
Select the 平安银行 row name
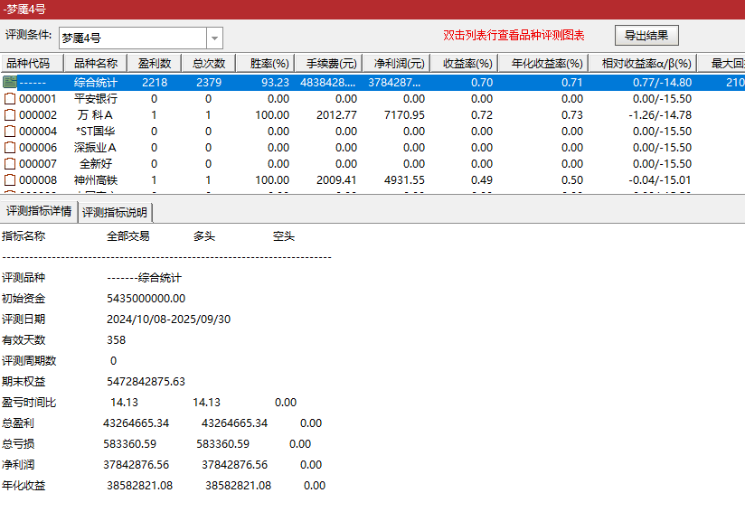point(96,99)
